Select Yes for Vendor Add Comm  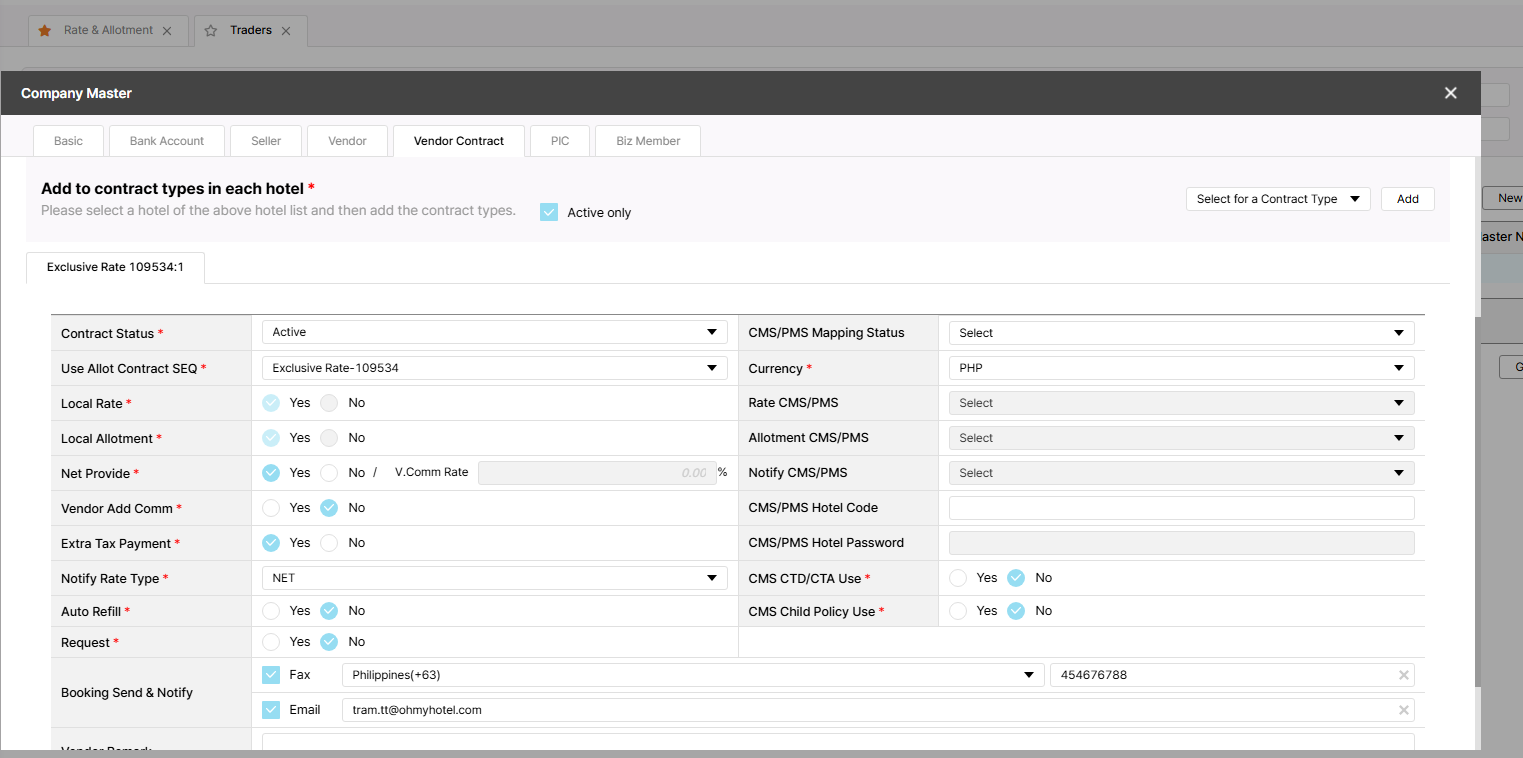[x=271, y=508]
